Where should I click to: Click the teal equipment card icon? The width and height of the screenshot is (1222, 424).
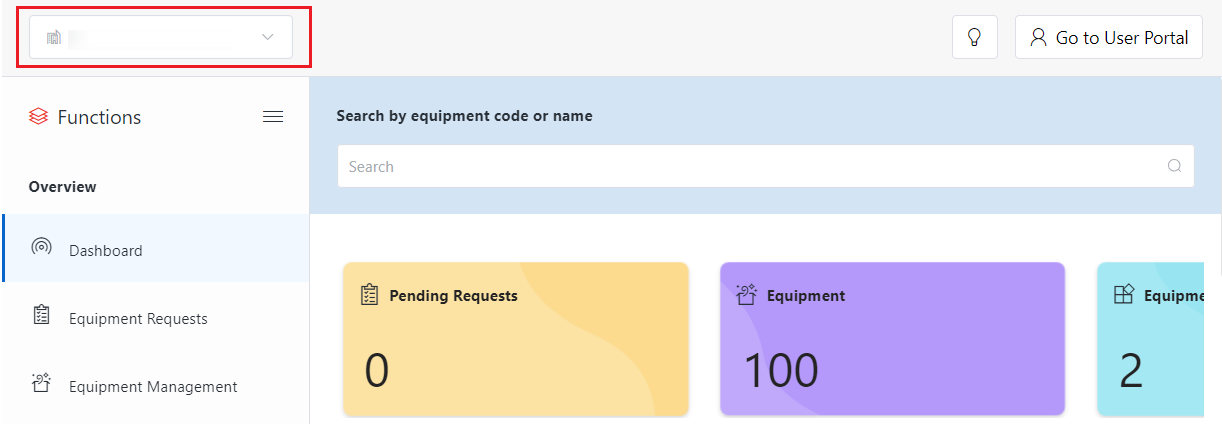pos(1123,295)
